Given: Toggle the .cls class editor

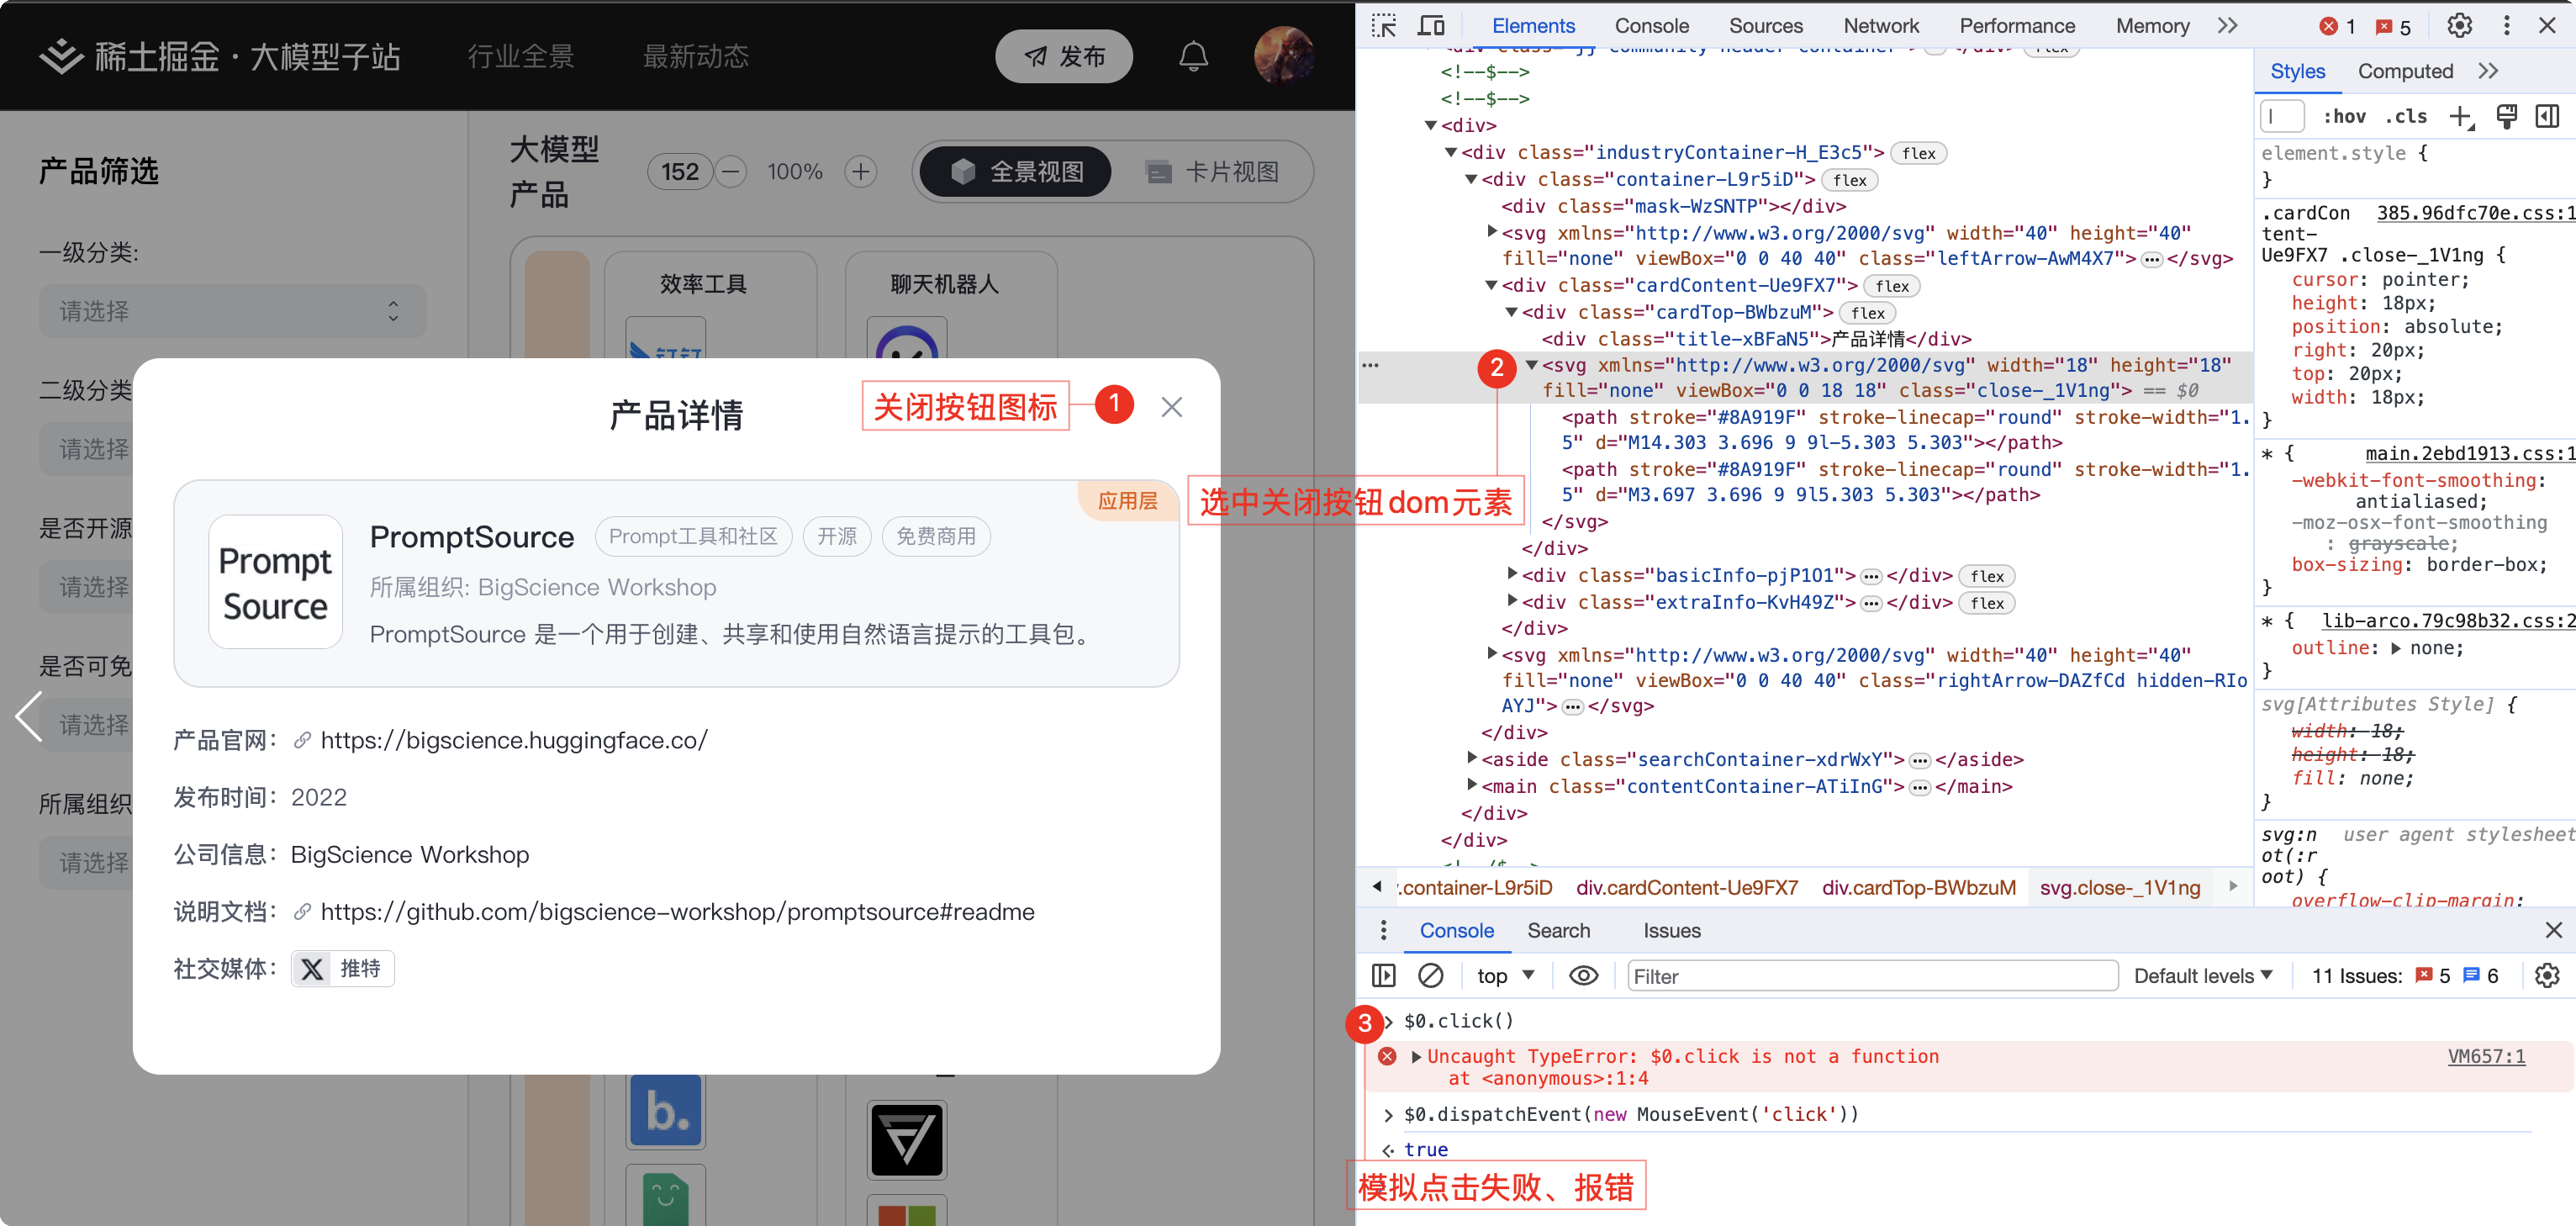Looking at the screenshot, I should [x=2406, y=116].
